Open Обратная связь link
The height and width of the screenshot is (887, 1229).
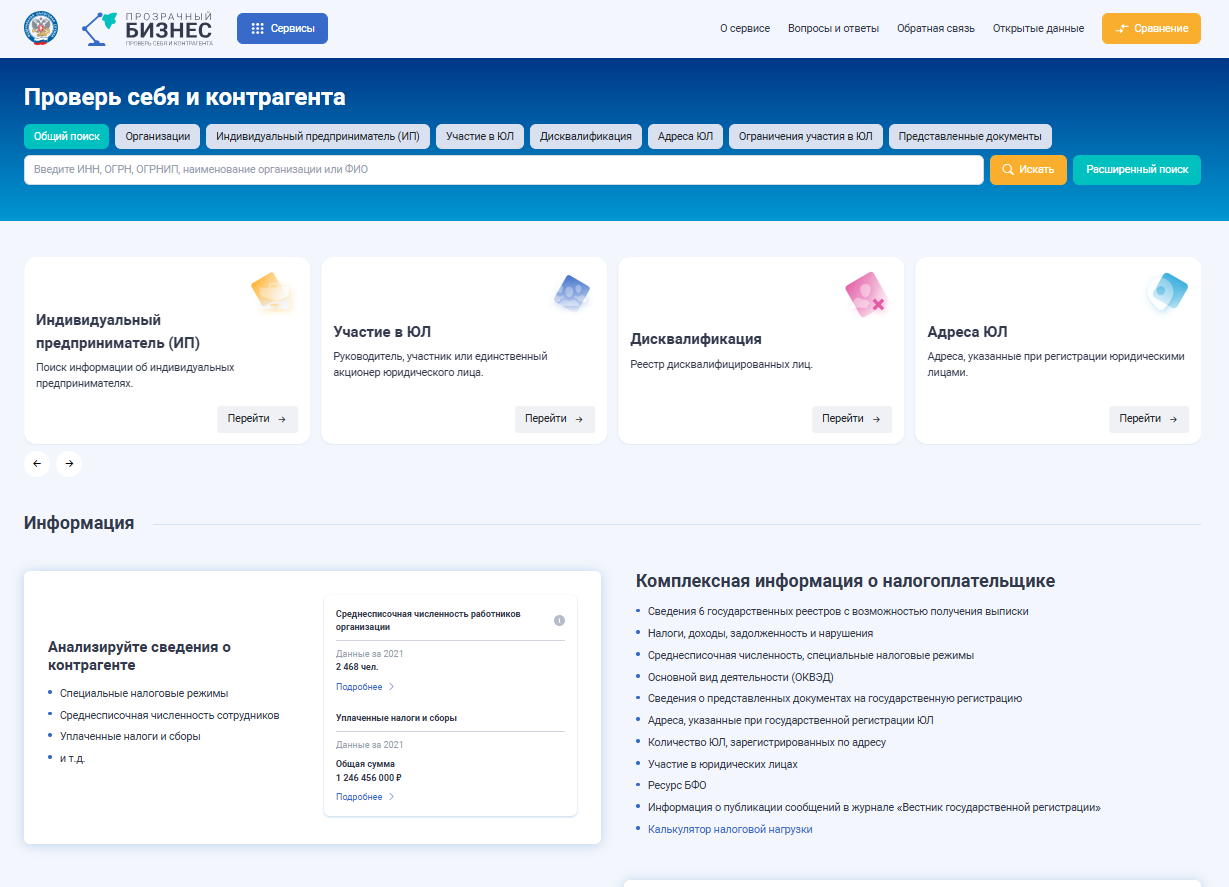coord(936,29)
